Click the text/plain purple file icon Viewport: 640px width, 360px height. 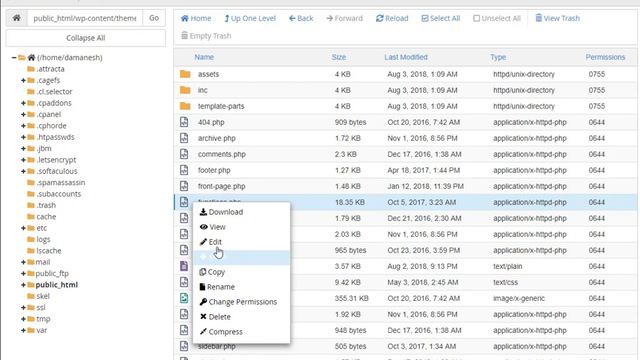coord(184,266)
